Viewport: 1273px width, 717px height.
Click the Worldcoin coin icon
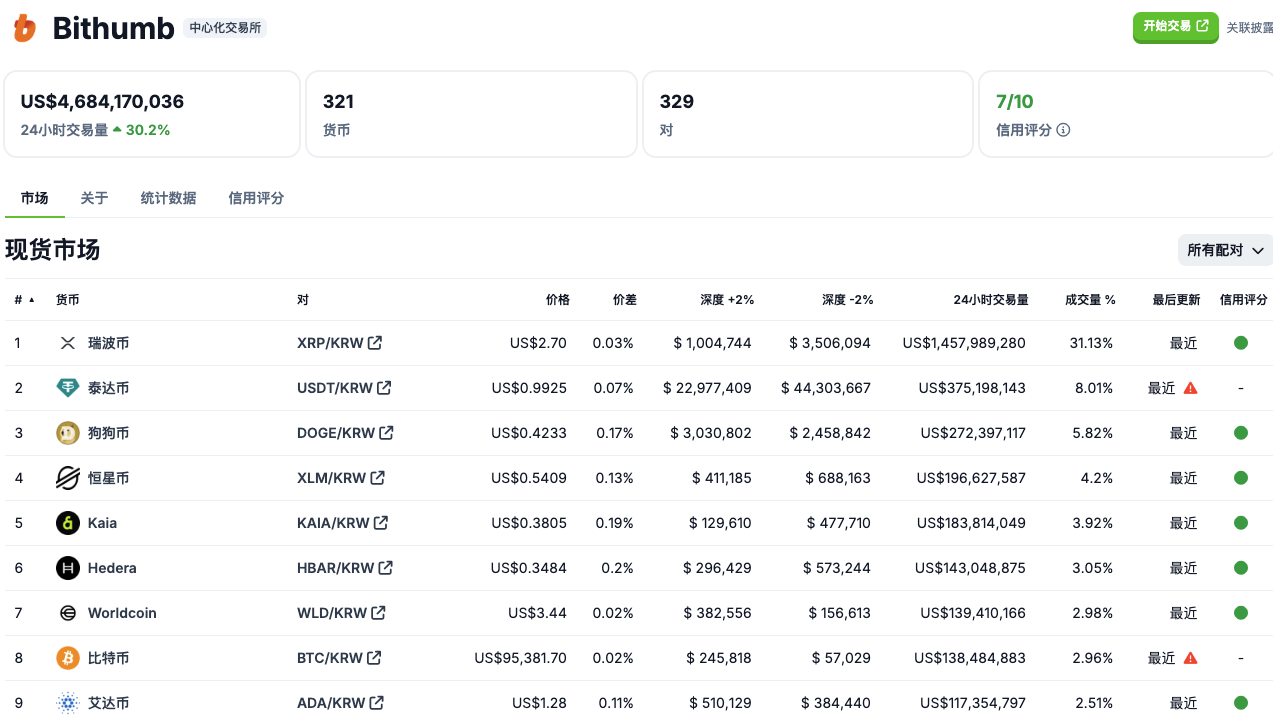[67, 612]
